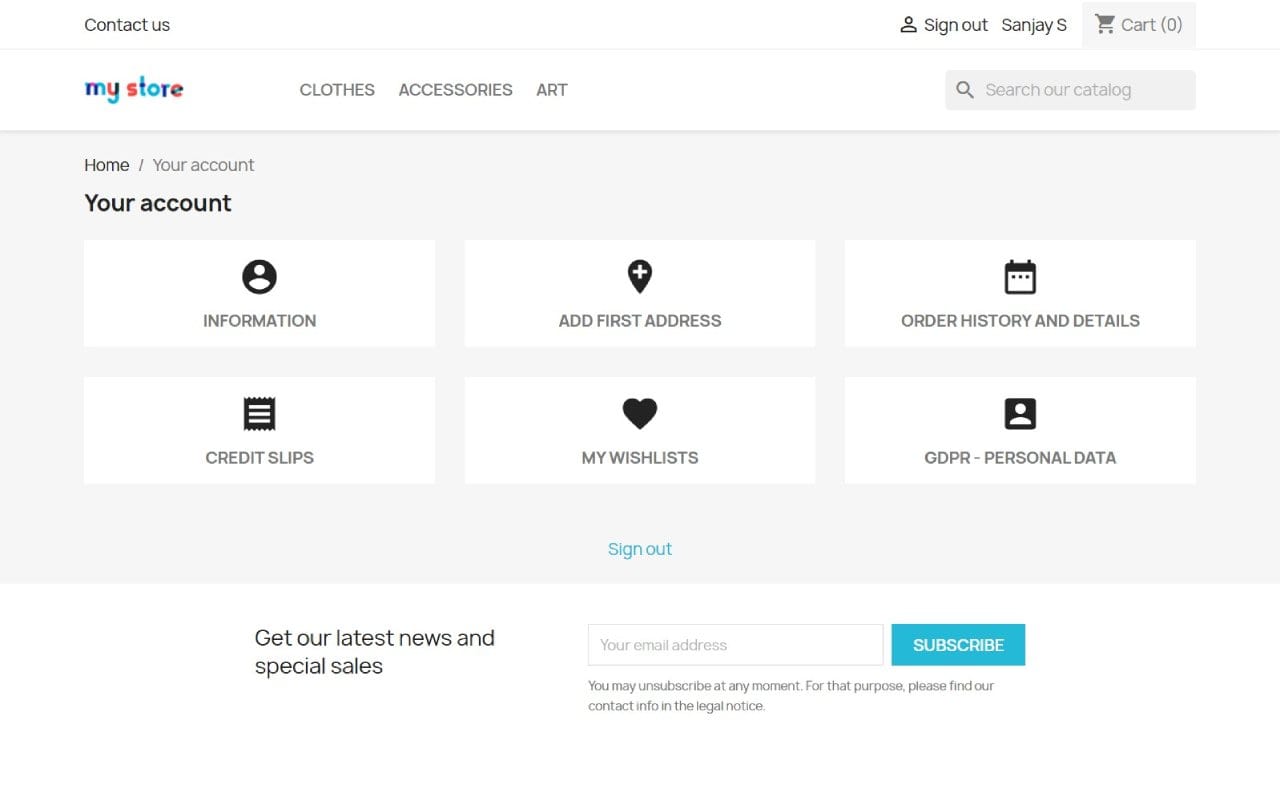Open wishlists via the heart icon
This screenshot has height=800, width=1280.
[x=639, y=414]
